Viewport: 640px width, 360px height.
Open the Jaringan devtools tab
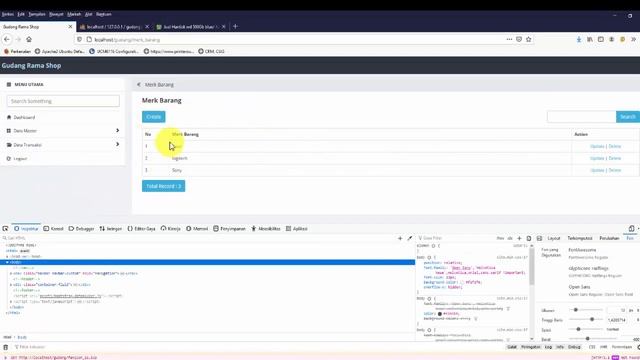click(x=111, y=229)
